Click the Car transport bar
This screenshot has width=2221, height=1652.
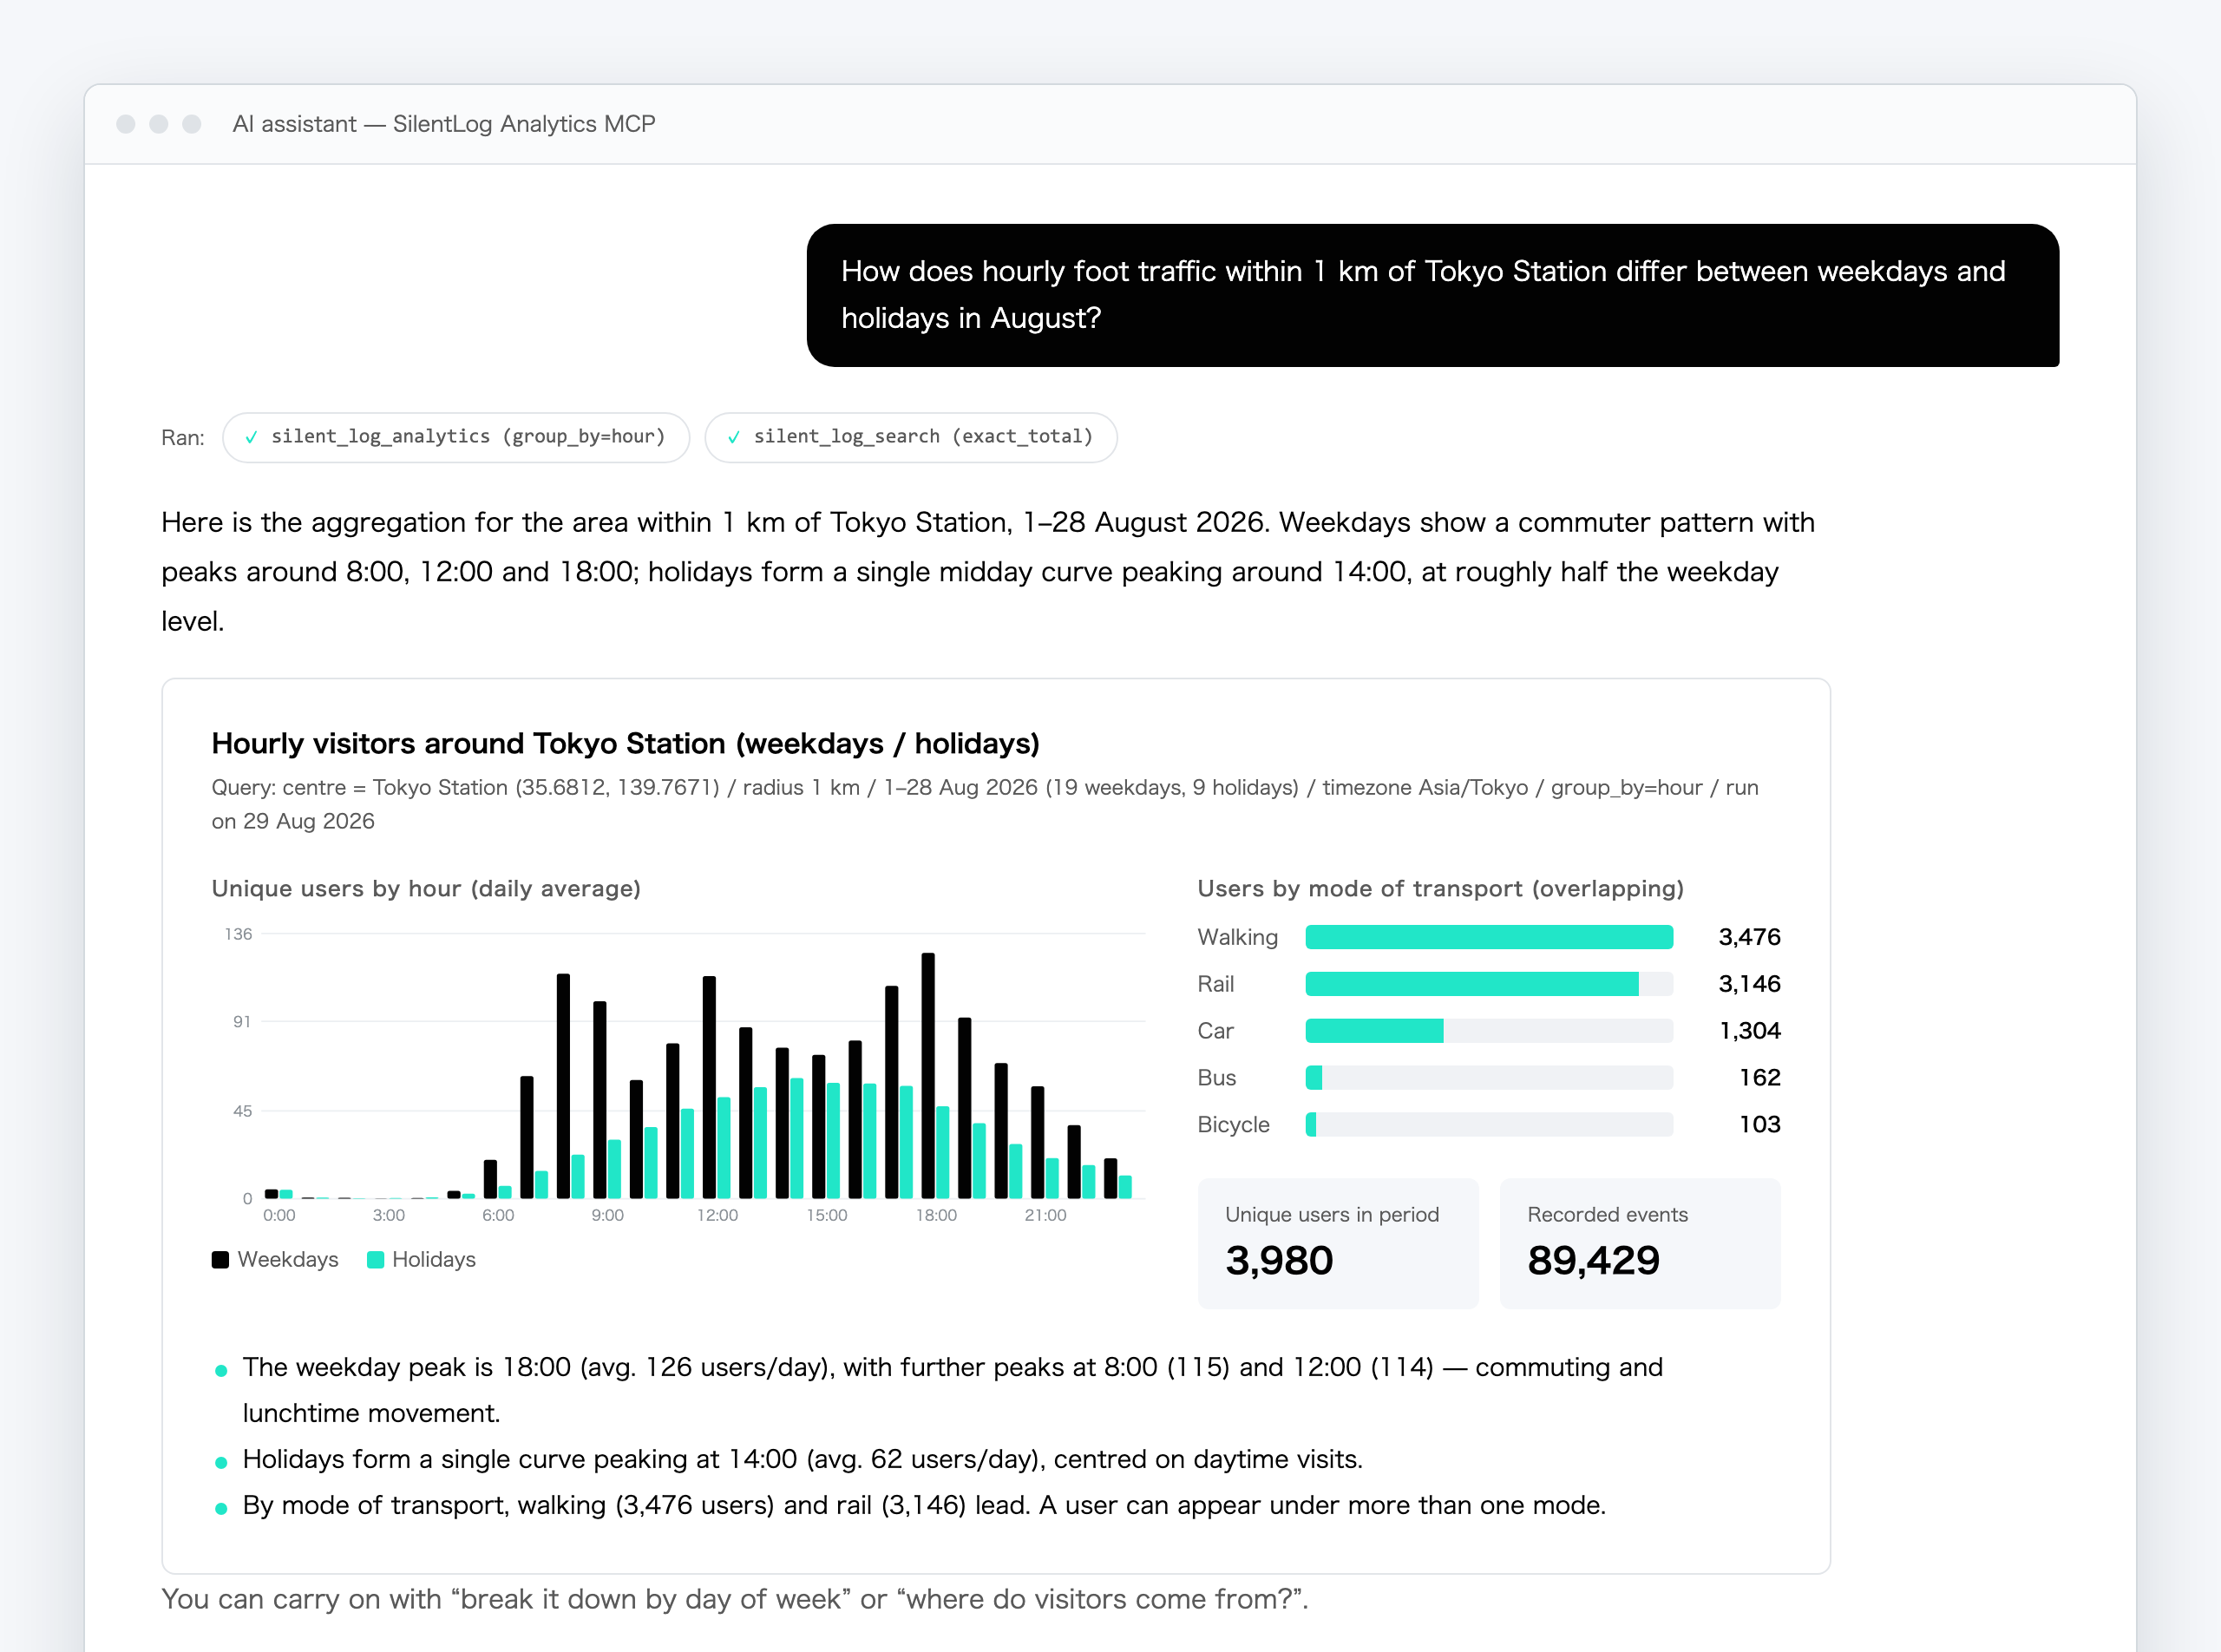point(1489,1031)
